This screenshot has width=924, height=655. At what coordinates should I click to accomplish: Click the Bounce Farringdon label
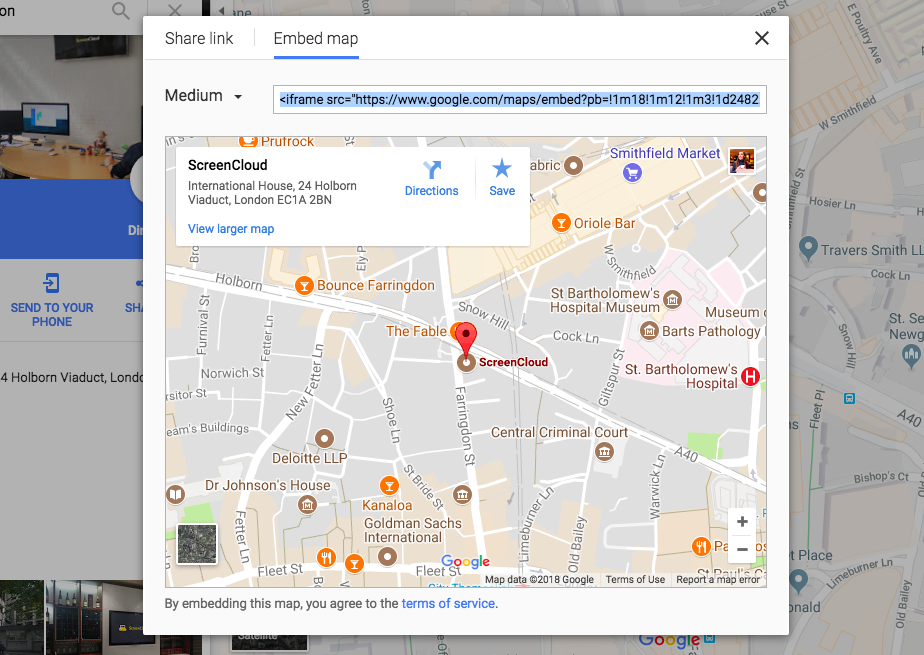(376, 286)
